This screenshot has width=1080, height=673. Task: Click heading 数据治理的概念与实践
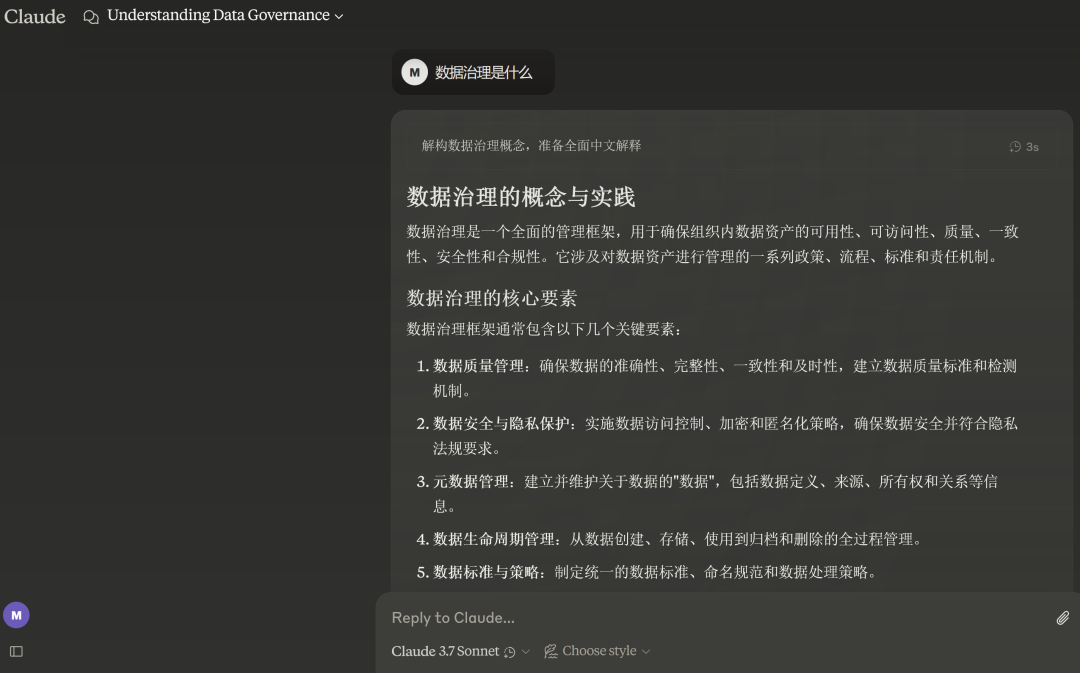tap(521, 197)
